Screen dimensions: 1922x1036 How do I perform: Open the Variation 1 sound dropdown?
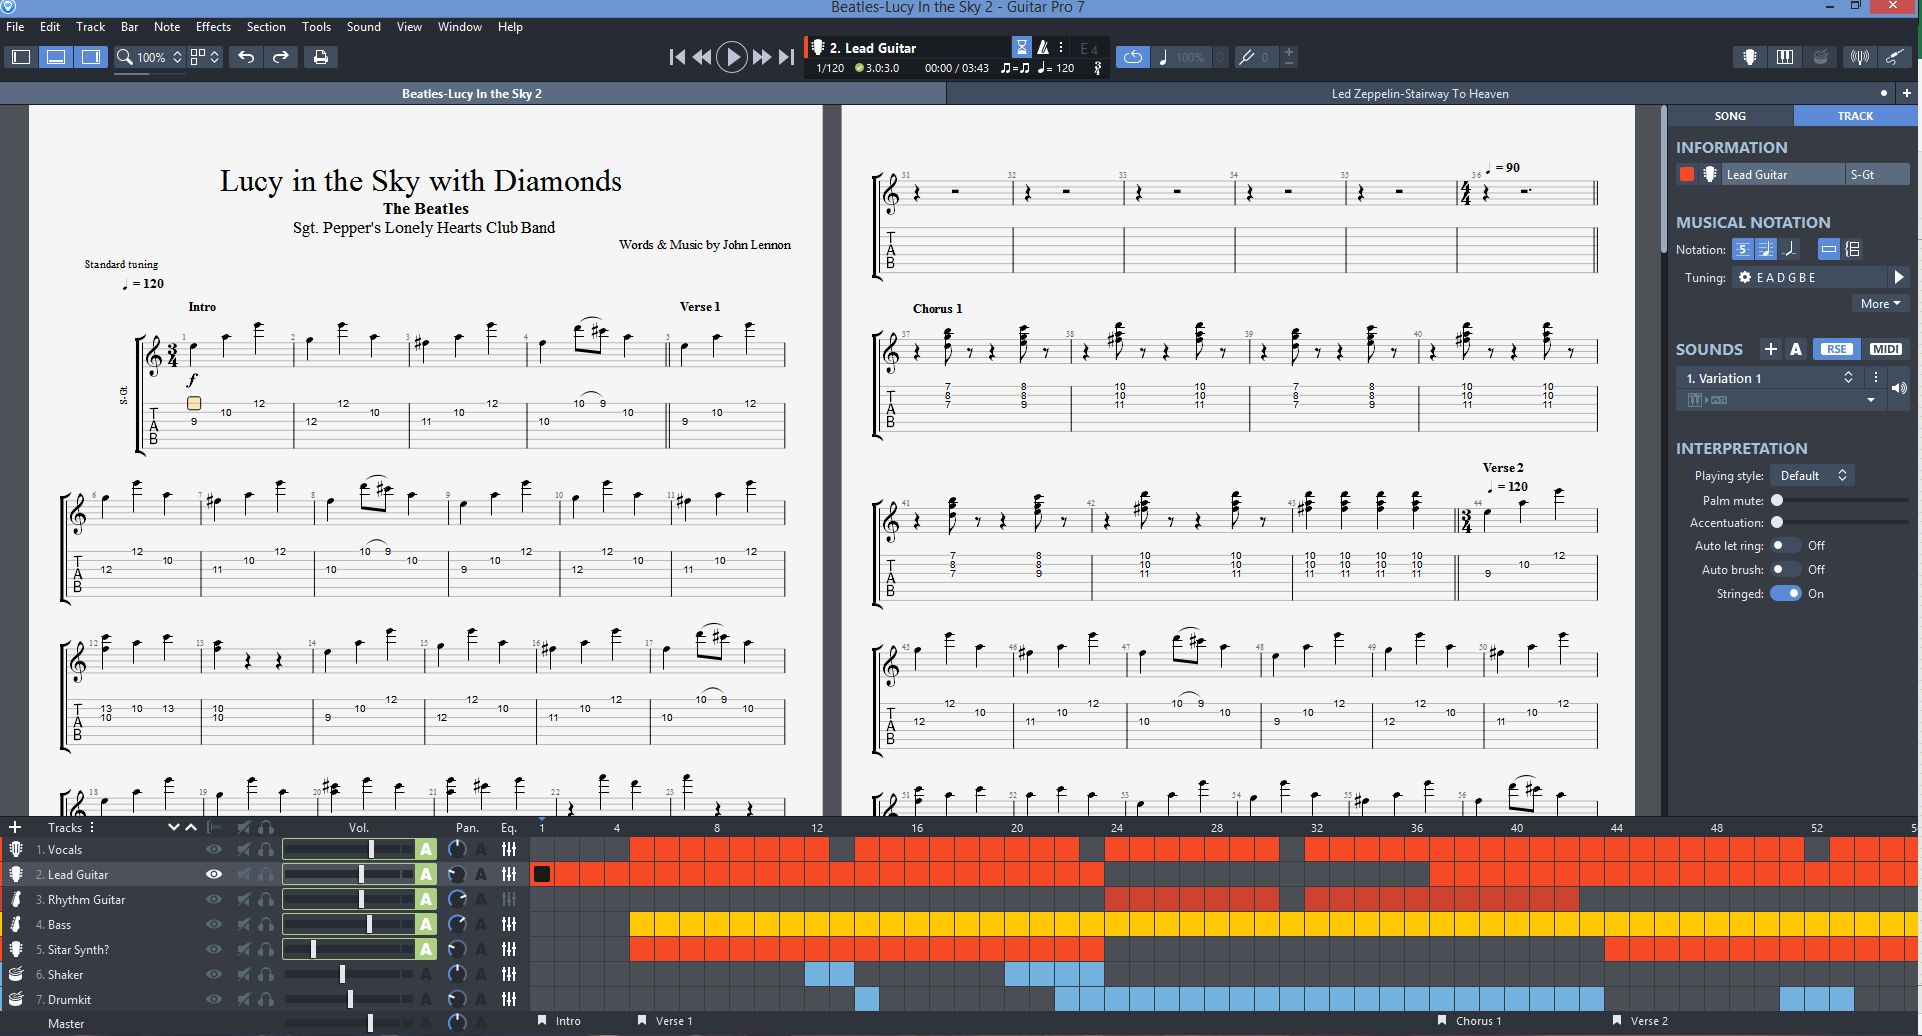pyautogui.click(x=1770, y=378)
